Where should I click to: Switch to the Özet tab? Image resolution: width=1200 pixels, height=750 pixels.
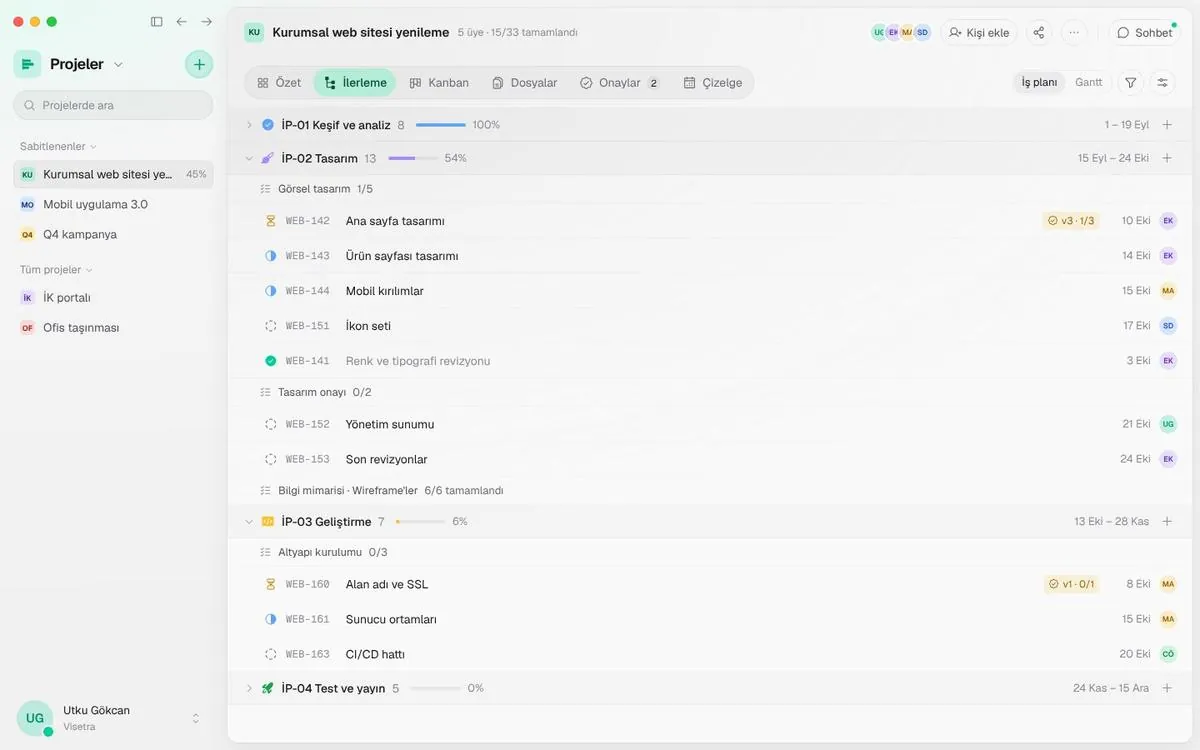click(x=279, y=83)
